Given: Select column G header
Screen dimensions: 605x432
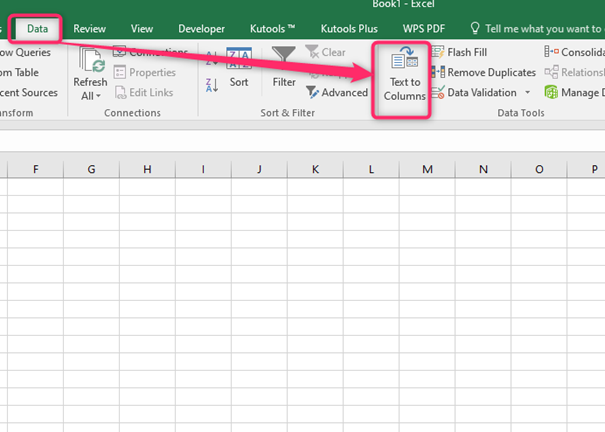Looking at the screenshot, I should 91,169.
